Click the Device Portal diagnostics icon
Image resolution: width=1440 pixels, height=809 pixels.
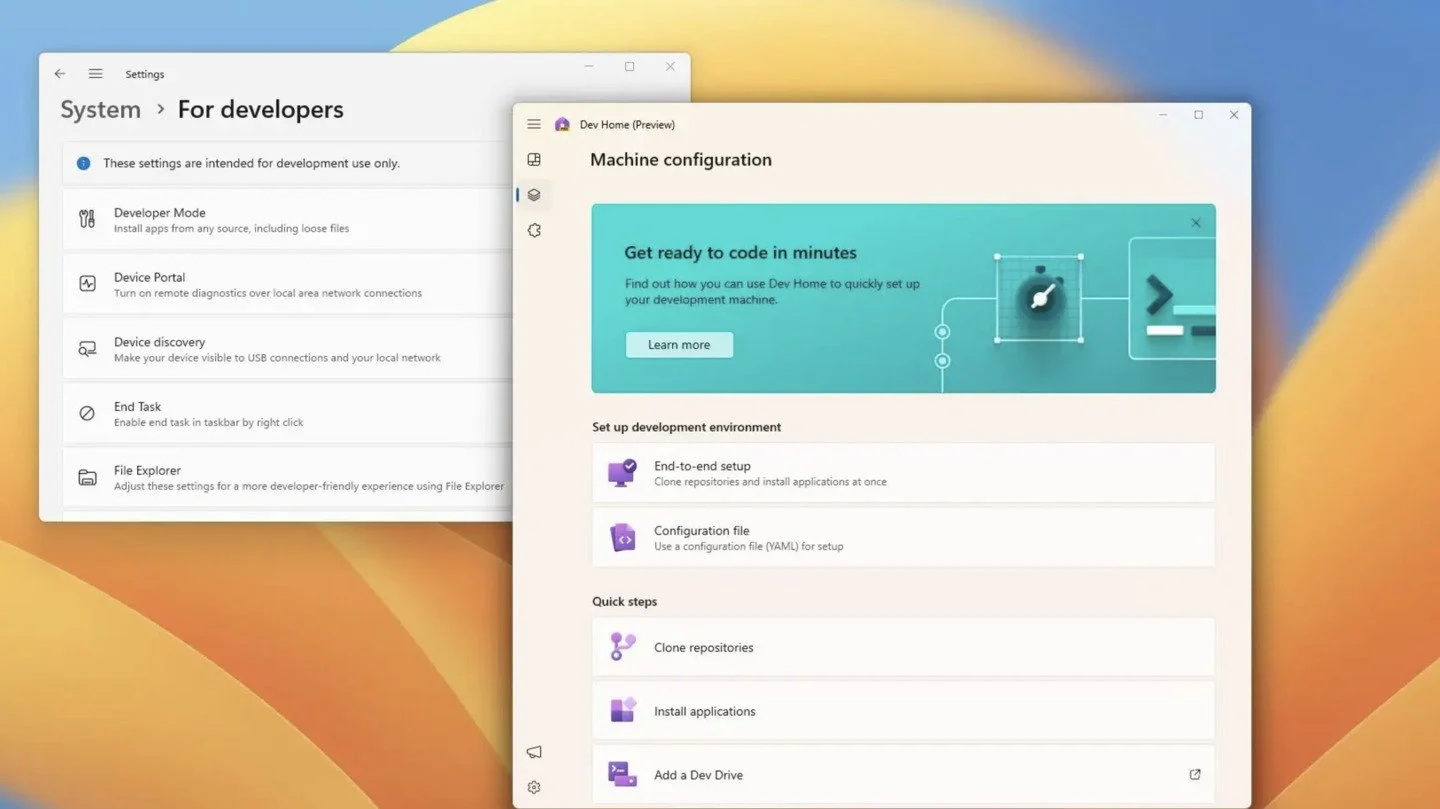click(x=87, y=284)
